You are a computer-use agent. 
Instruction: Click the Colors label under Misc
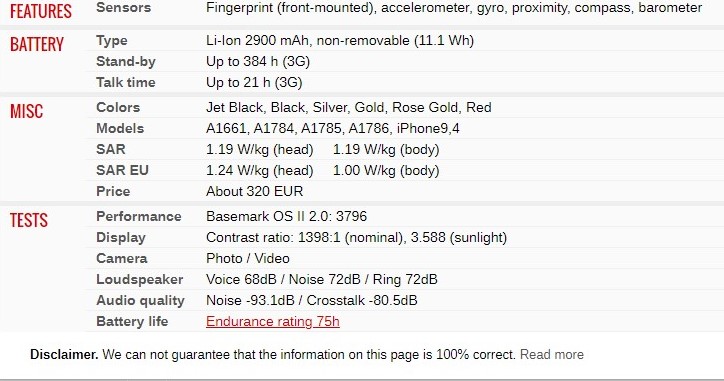[x=118, y=108]
